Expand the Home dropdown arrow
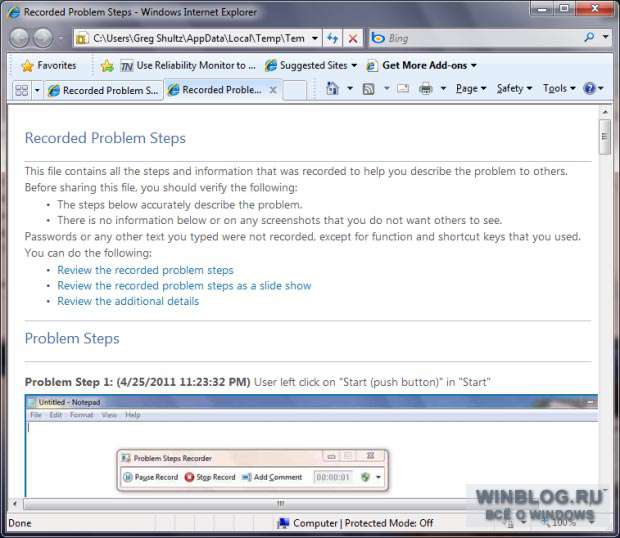The width and height of the screenshot is (620, 538). pos(350,89)
